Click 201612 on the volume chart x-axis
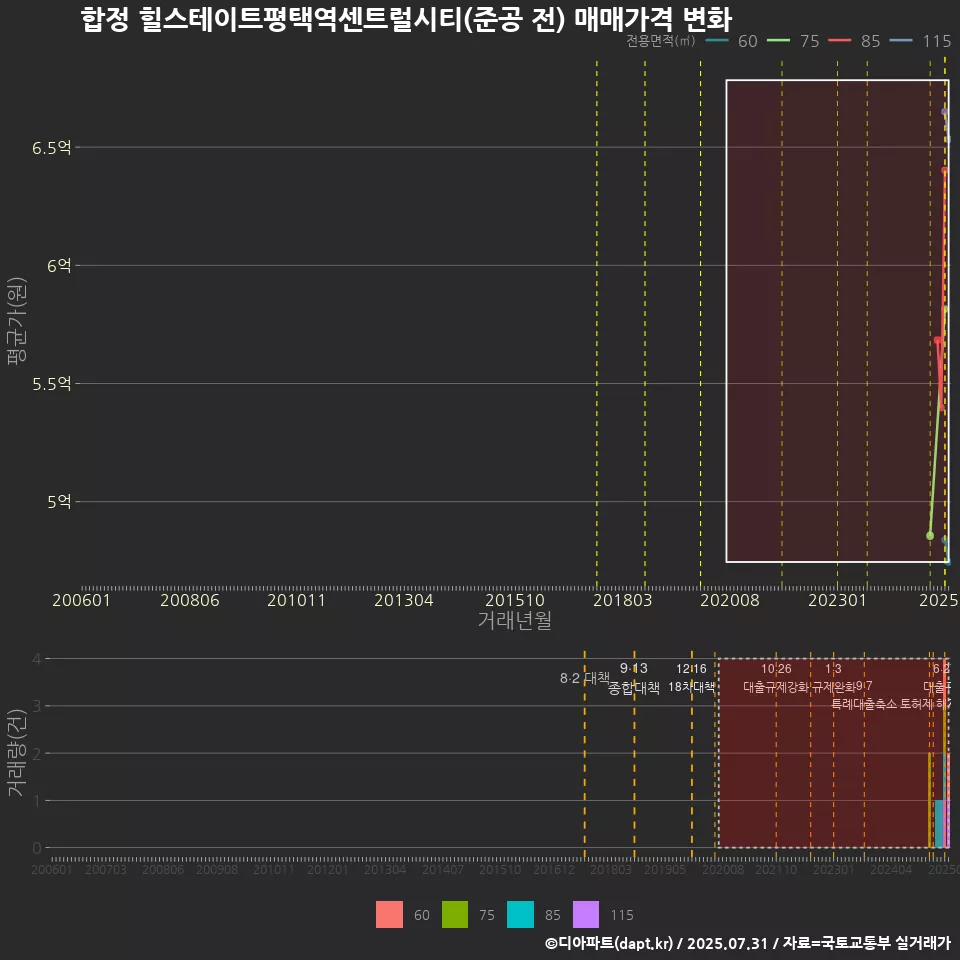The width and height of the screenshot is (960, 960). 554,869
